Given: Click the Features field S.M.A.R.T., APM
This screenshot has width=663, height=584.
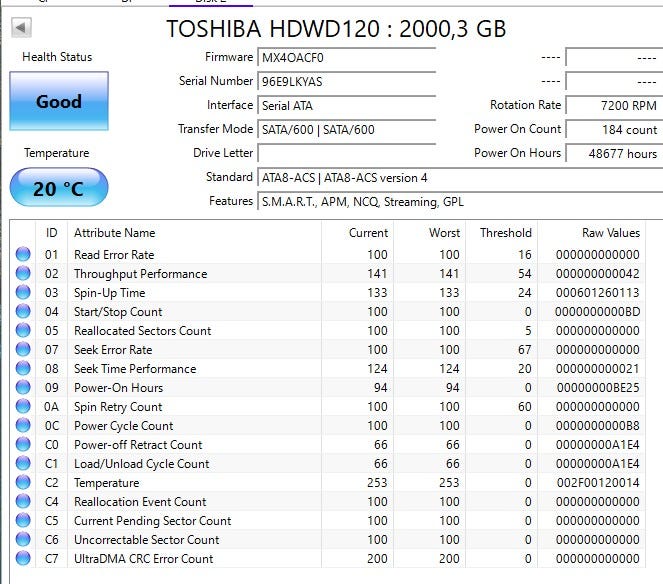Looking at the screenshot, I should (x=460, y=201).
